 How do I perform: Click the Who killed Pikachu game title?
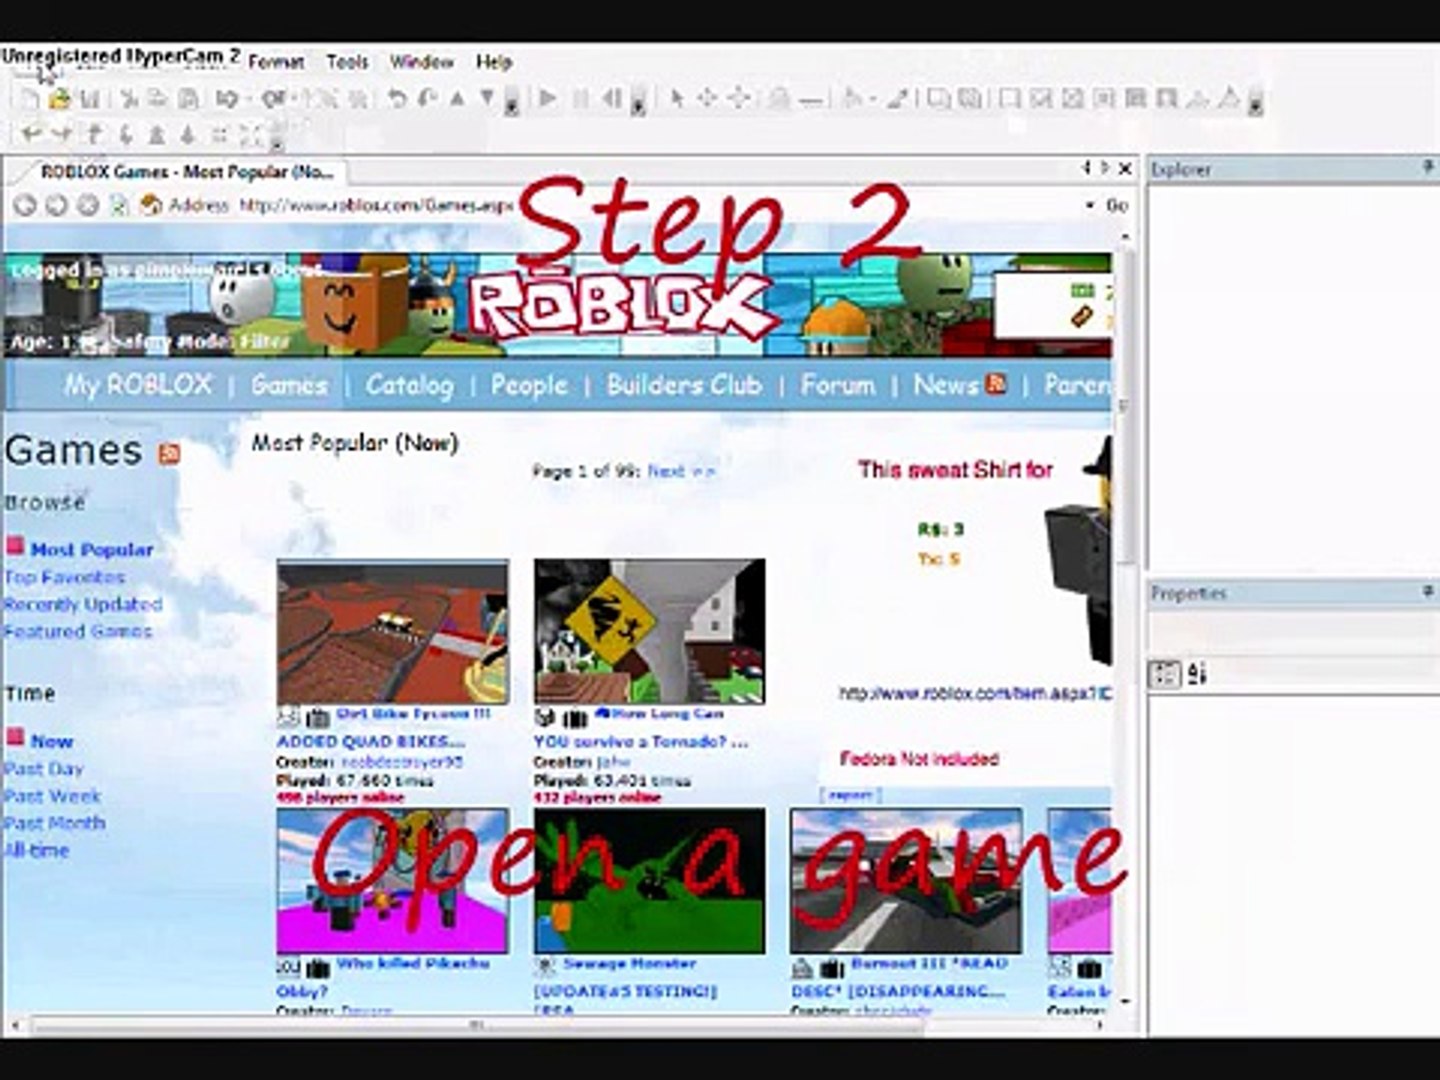point(413,964)
